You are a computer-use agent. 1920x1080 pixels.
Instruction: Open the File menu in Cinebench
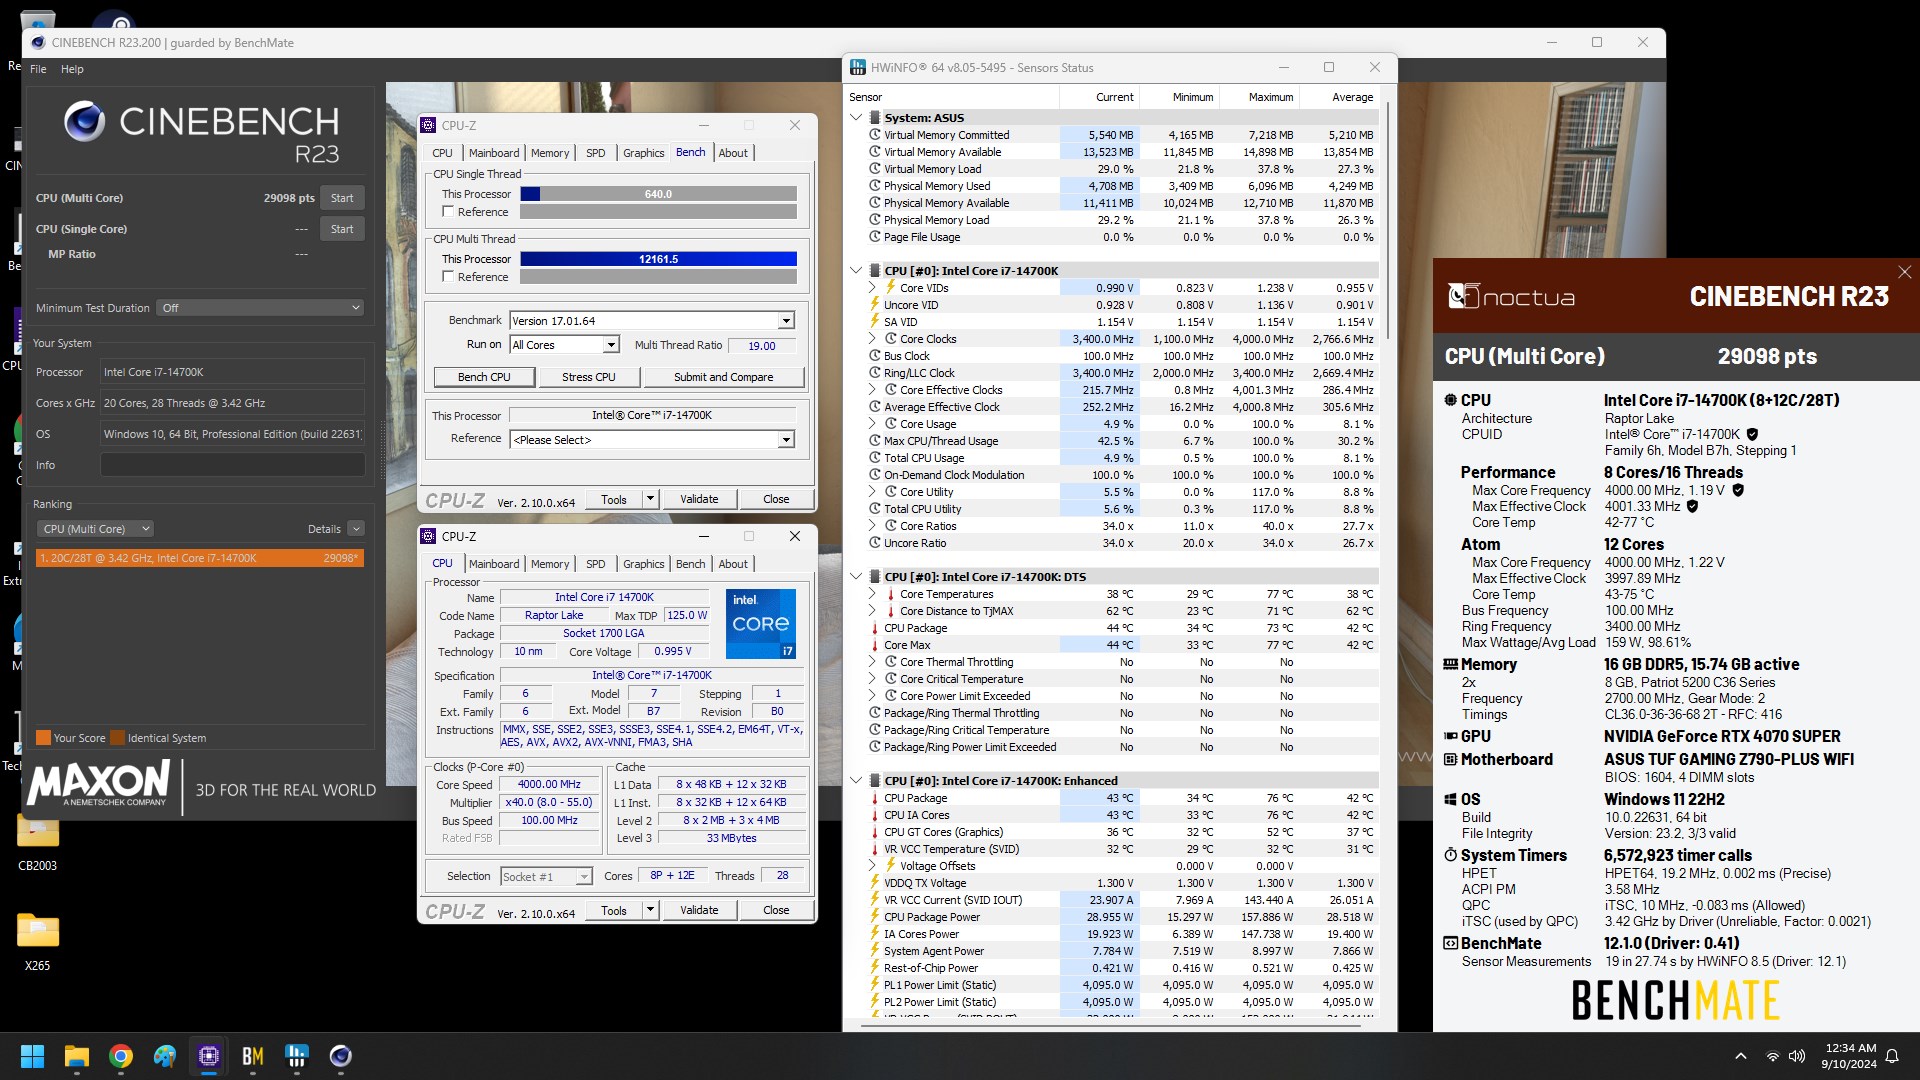click(38, 69)
